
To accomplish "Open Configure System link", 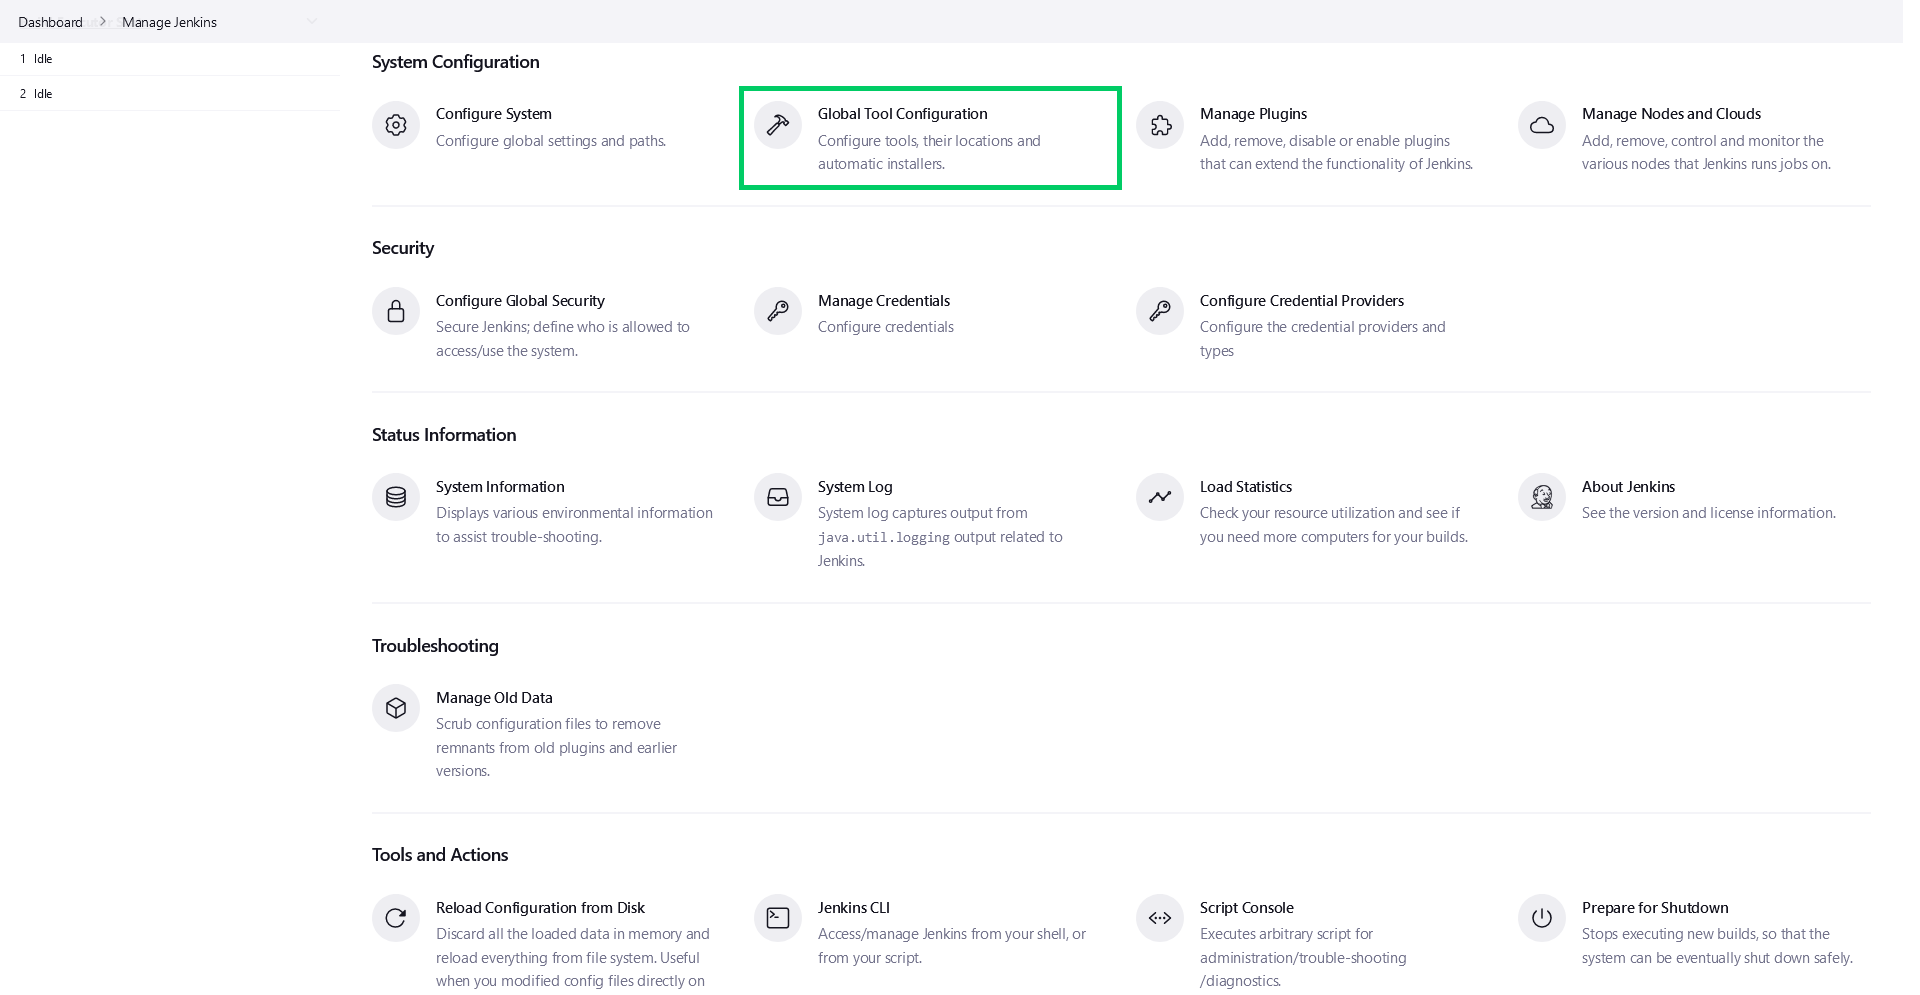I will tap(494, 114).
